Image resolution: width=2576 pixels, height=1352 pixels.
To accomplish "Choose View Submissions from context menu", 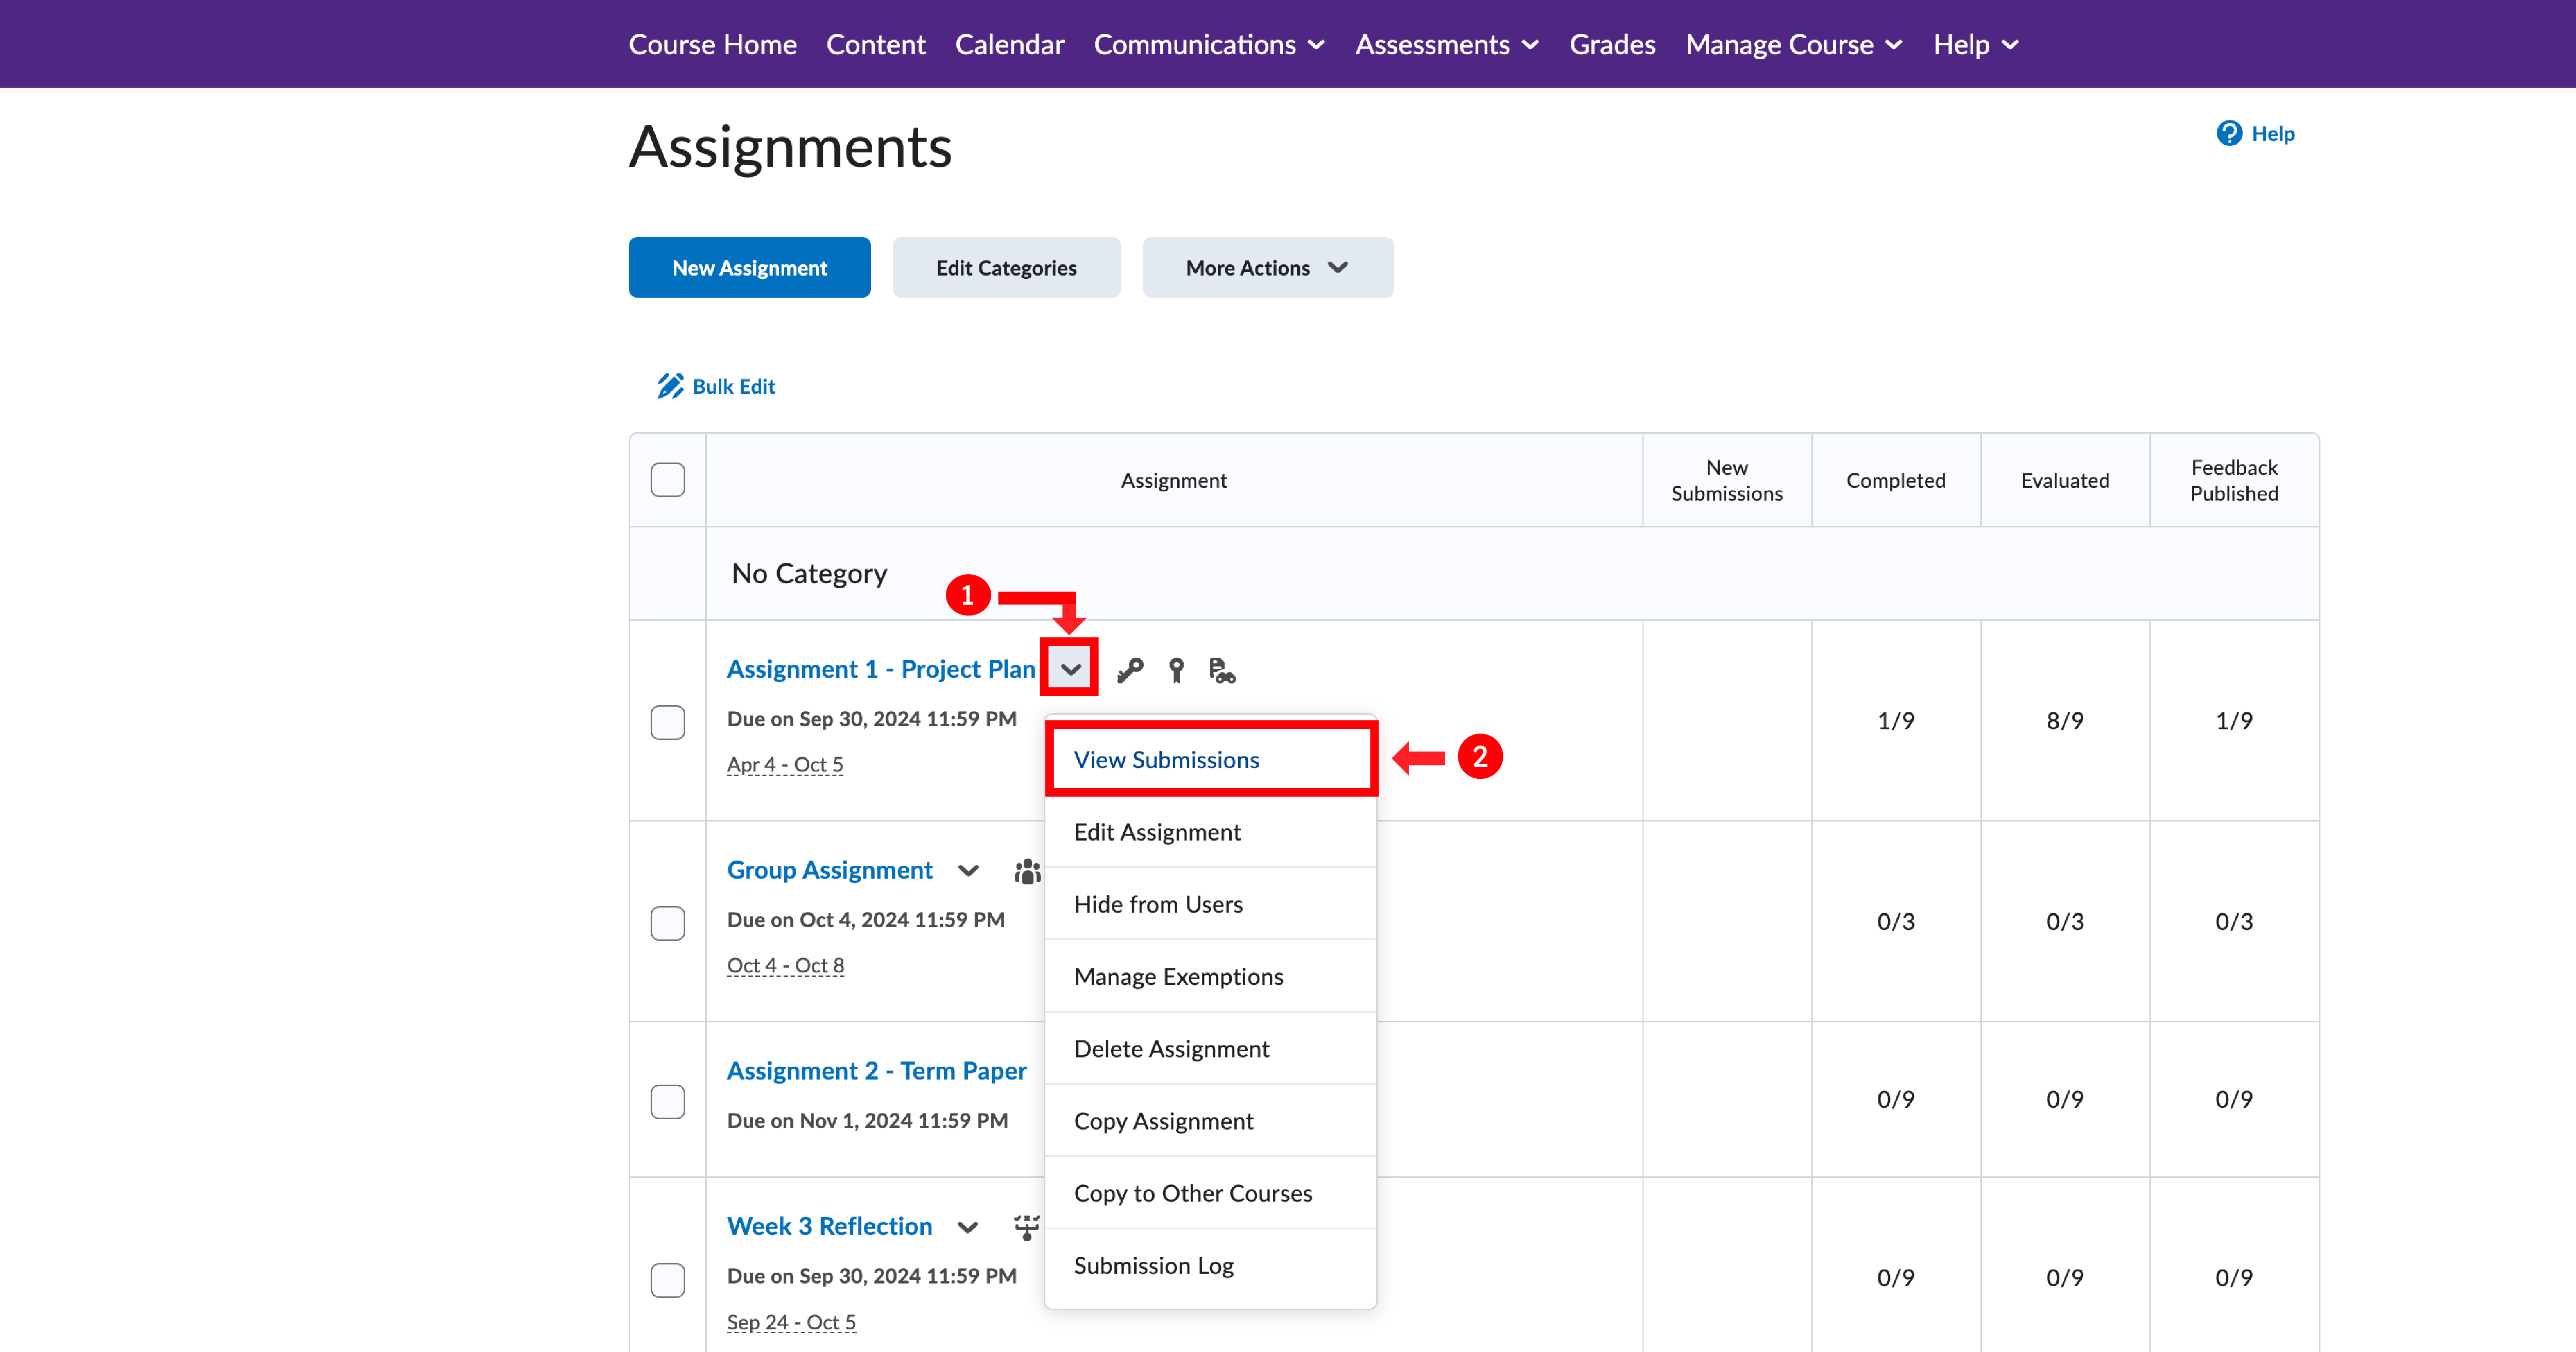I will (1166, 760).
